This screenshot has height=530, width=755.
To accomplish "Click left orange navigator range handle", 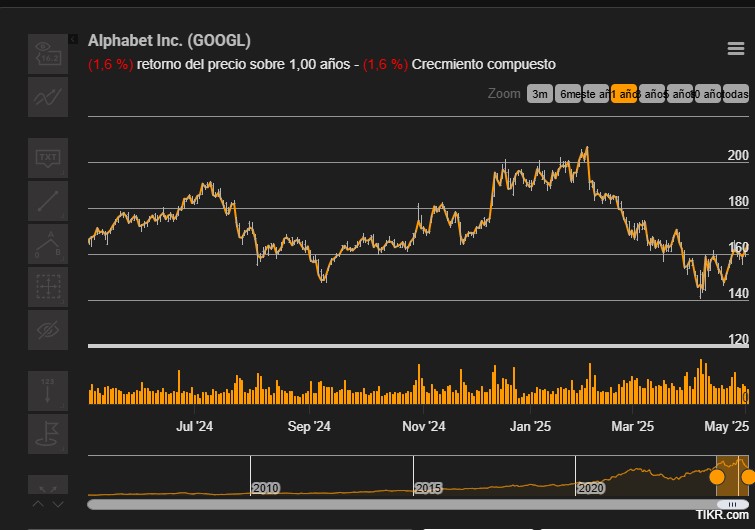I will [717, 477].
